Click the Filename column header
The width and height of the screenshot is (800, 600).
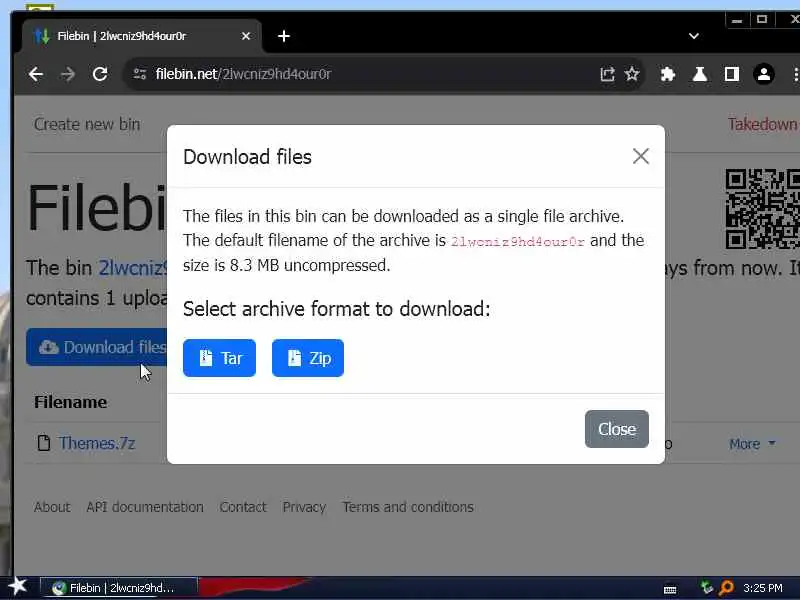pyautogui.click(x=70, y=402)
